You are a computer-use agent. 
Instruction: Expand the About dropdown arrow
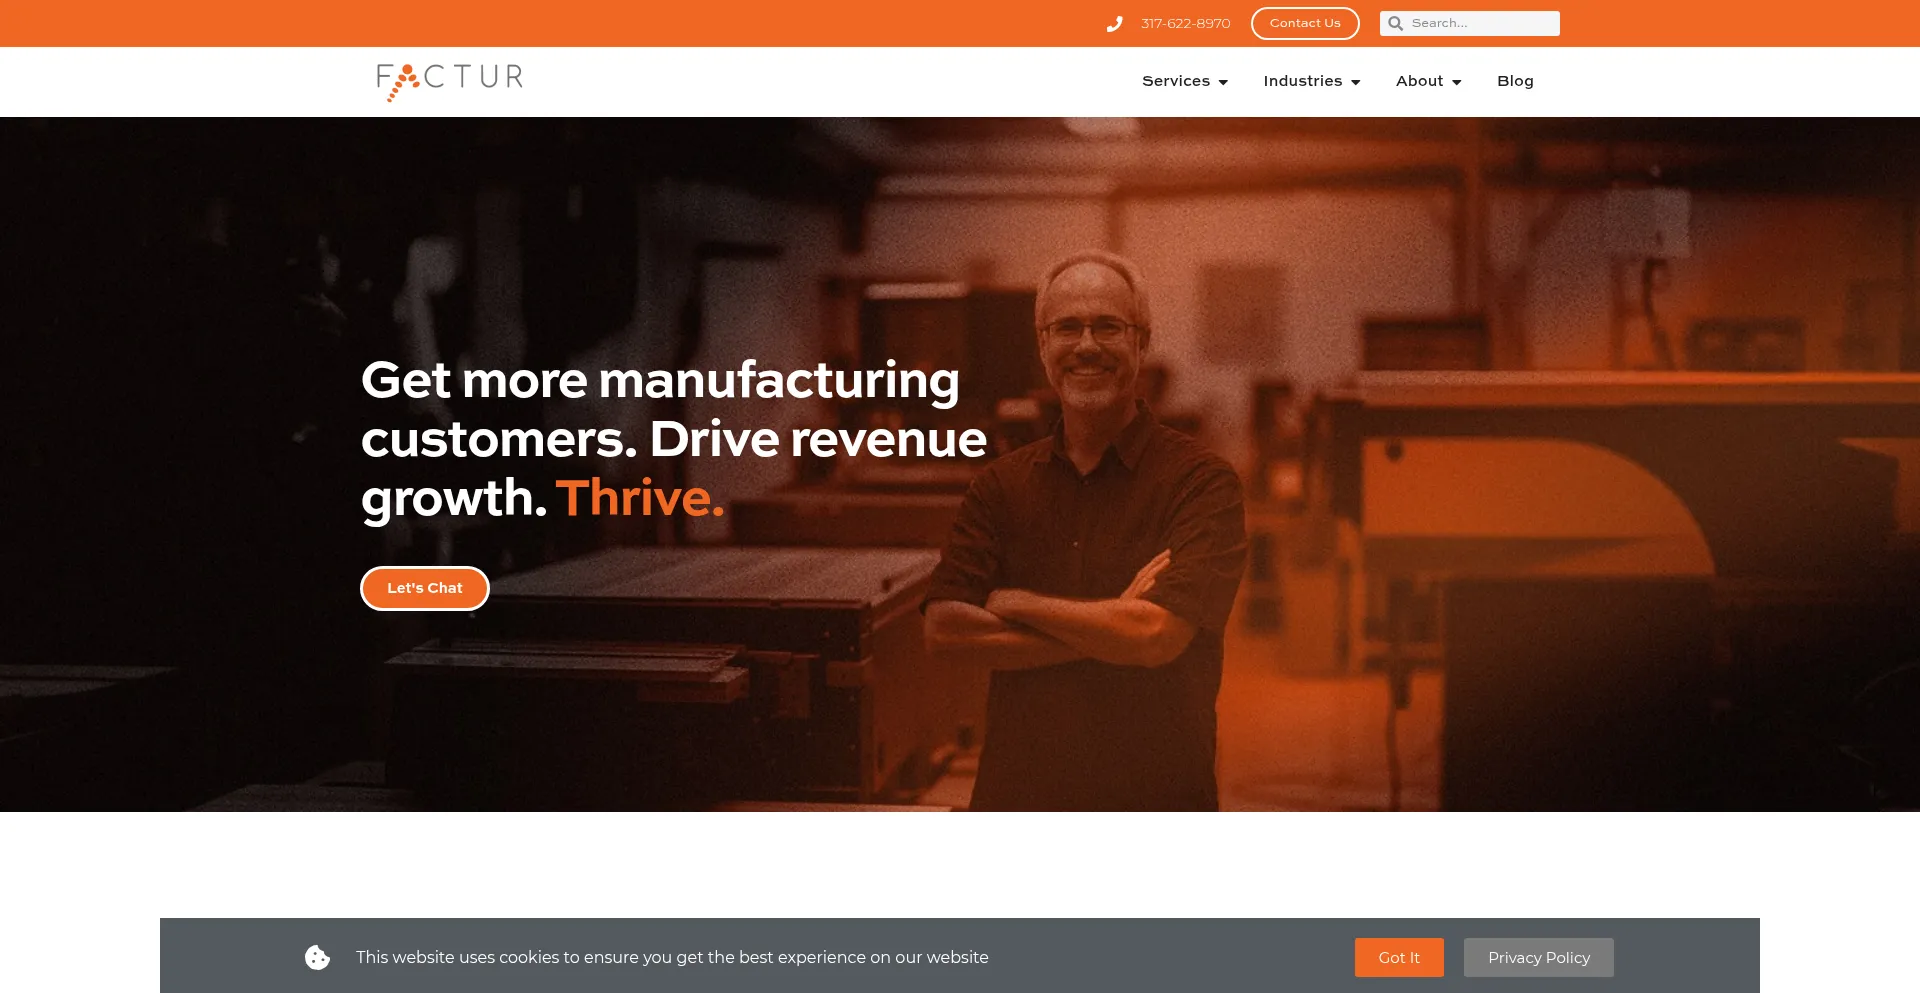tap(1456, 82)
